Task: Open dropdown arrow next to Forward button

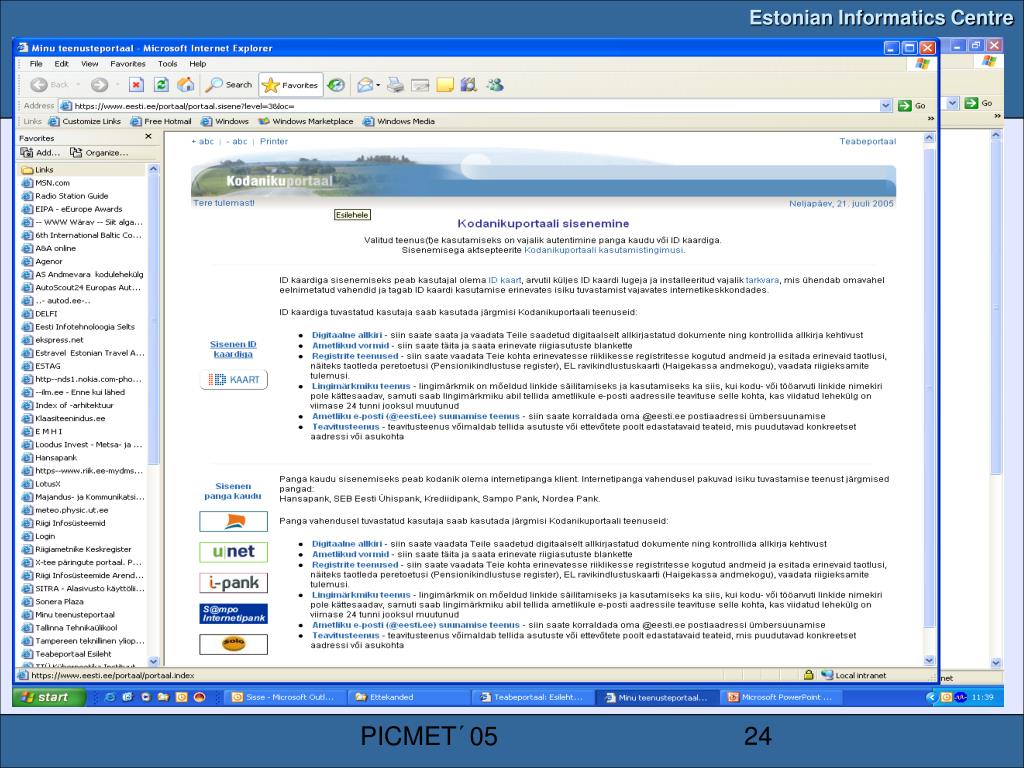Action: pyautogui.click(x=118, y=85)
